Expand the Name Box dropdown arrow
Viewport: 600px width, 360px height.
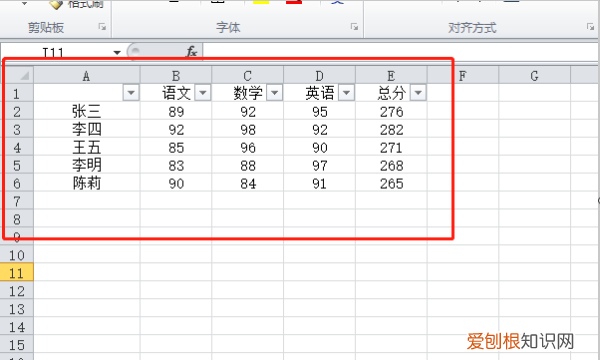pyautogui.click(x=117, y=52)
